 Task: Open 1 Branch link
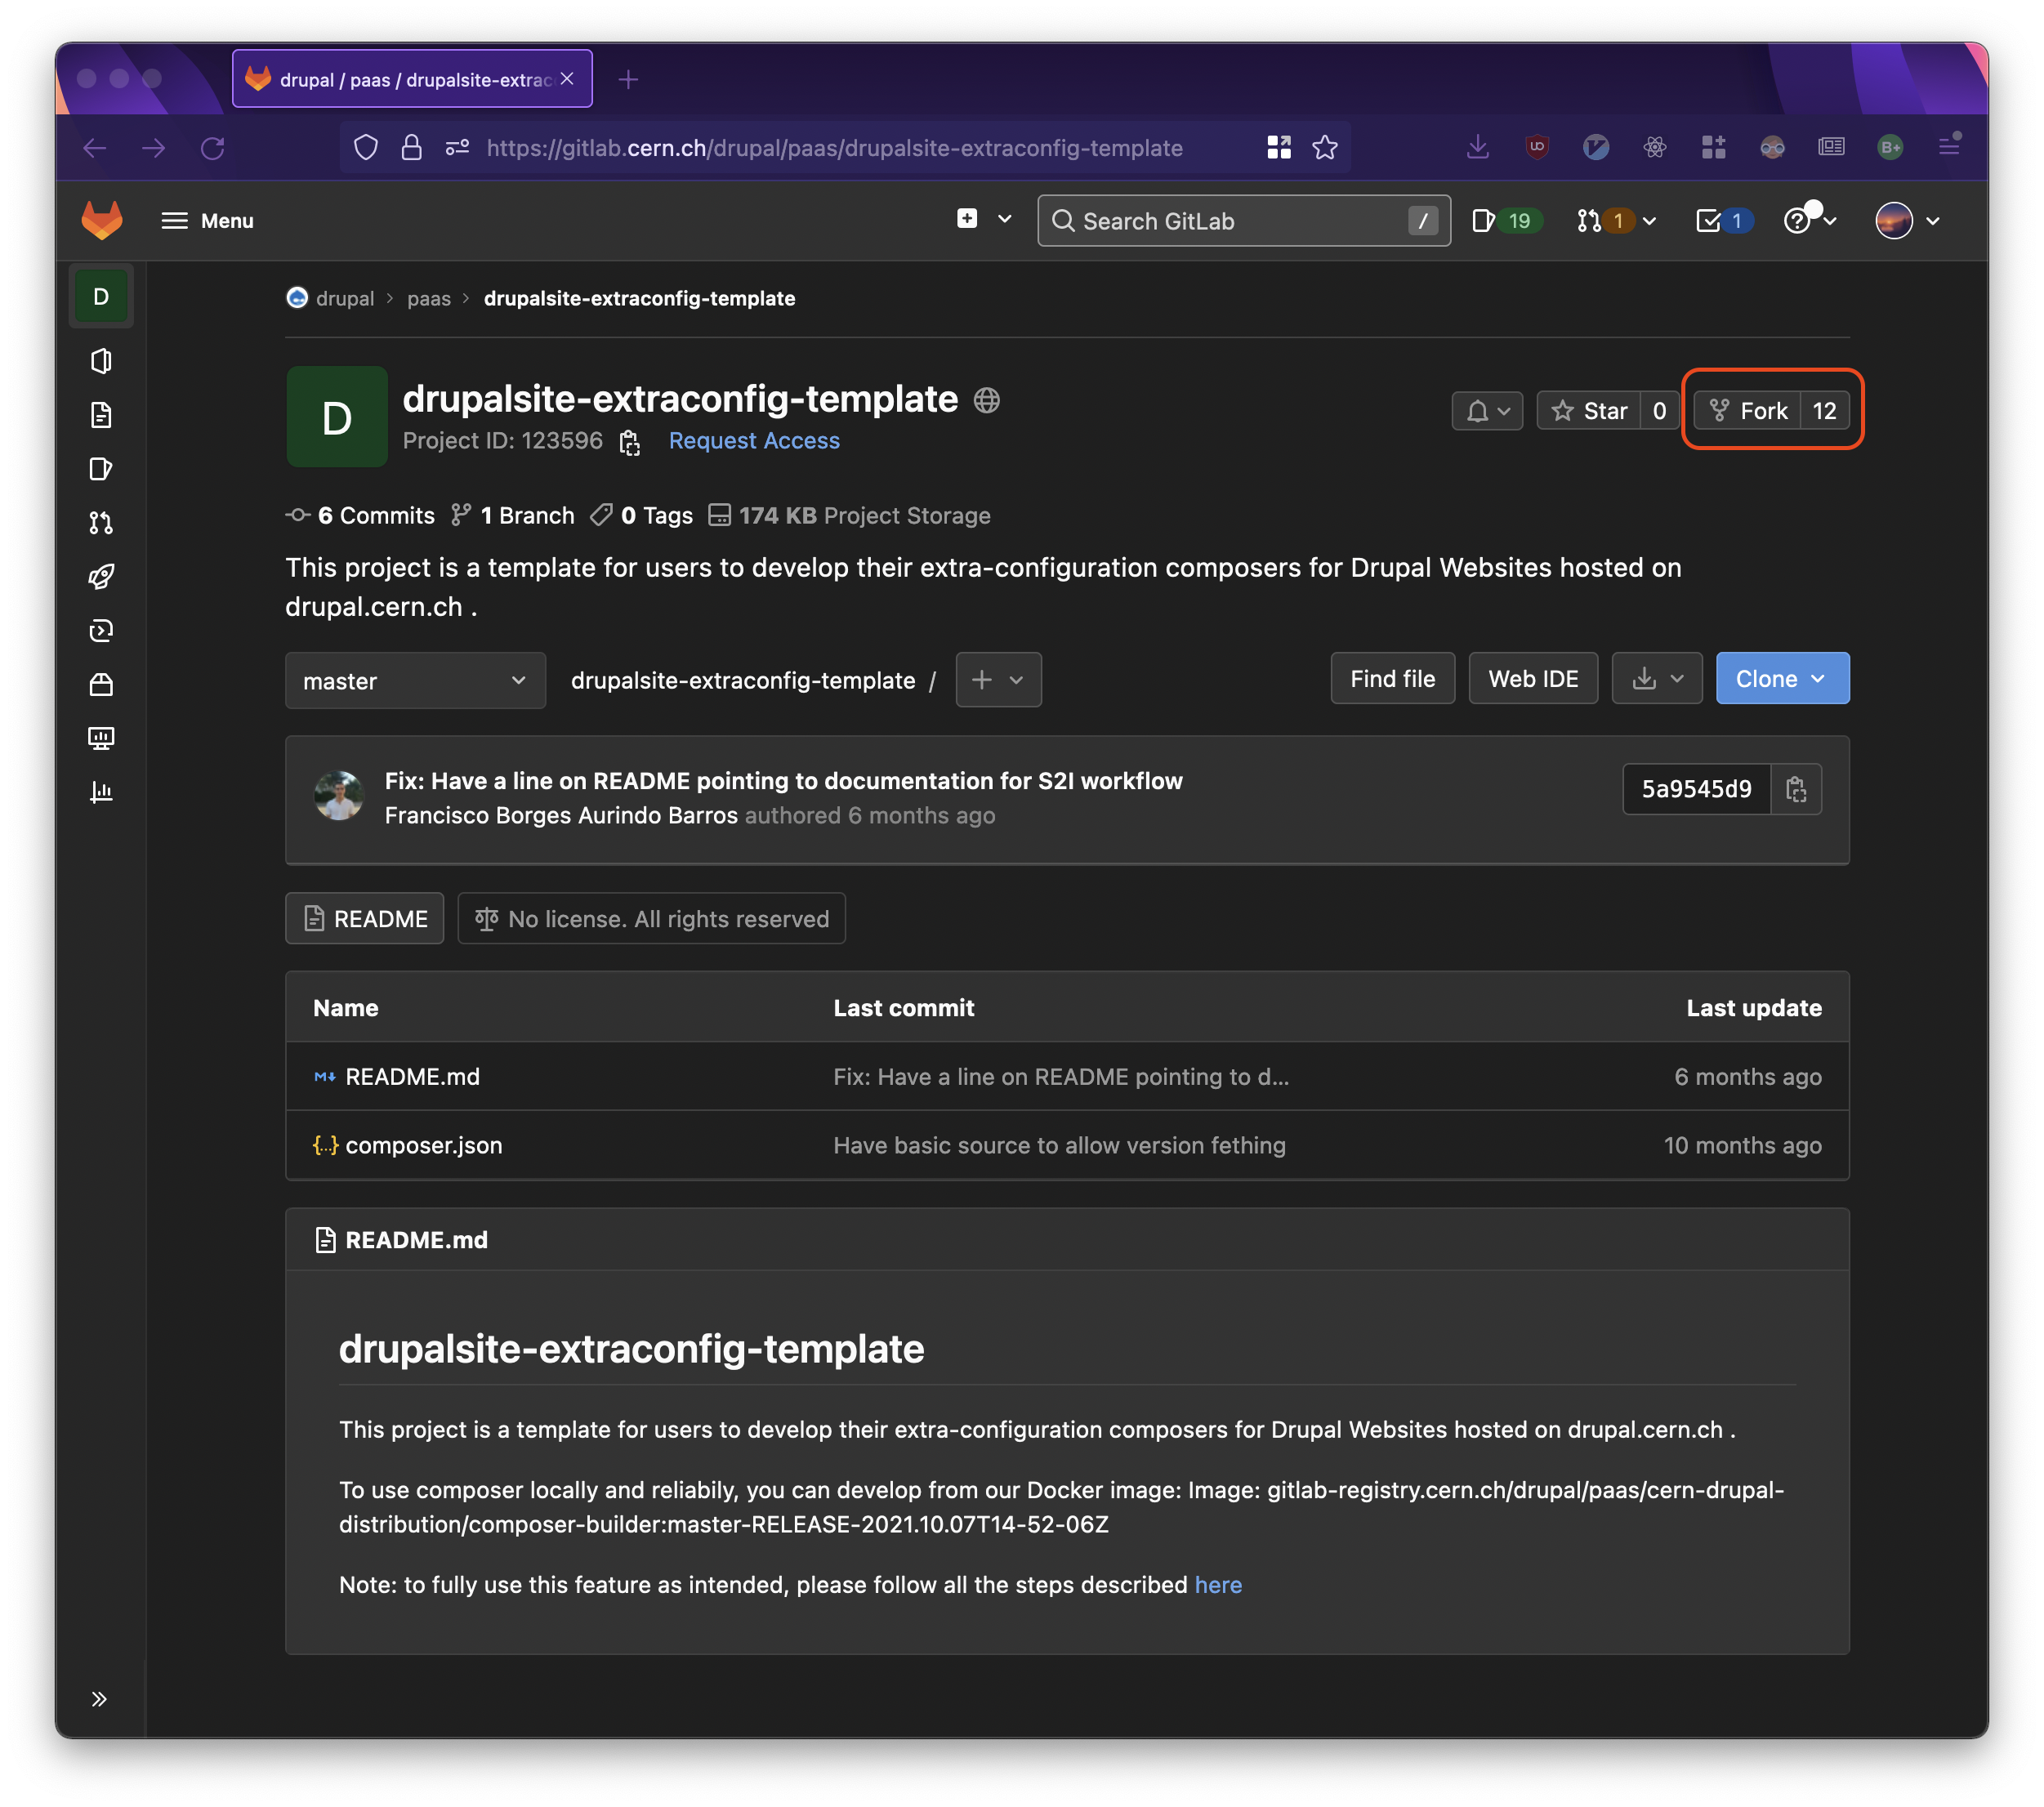pyautogui.click(x=513, y=516)
